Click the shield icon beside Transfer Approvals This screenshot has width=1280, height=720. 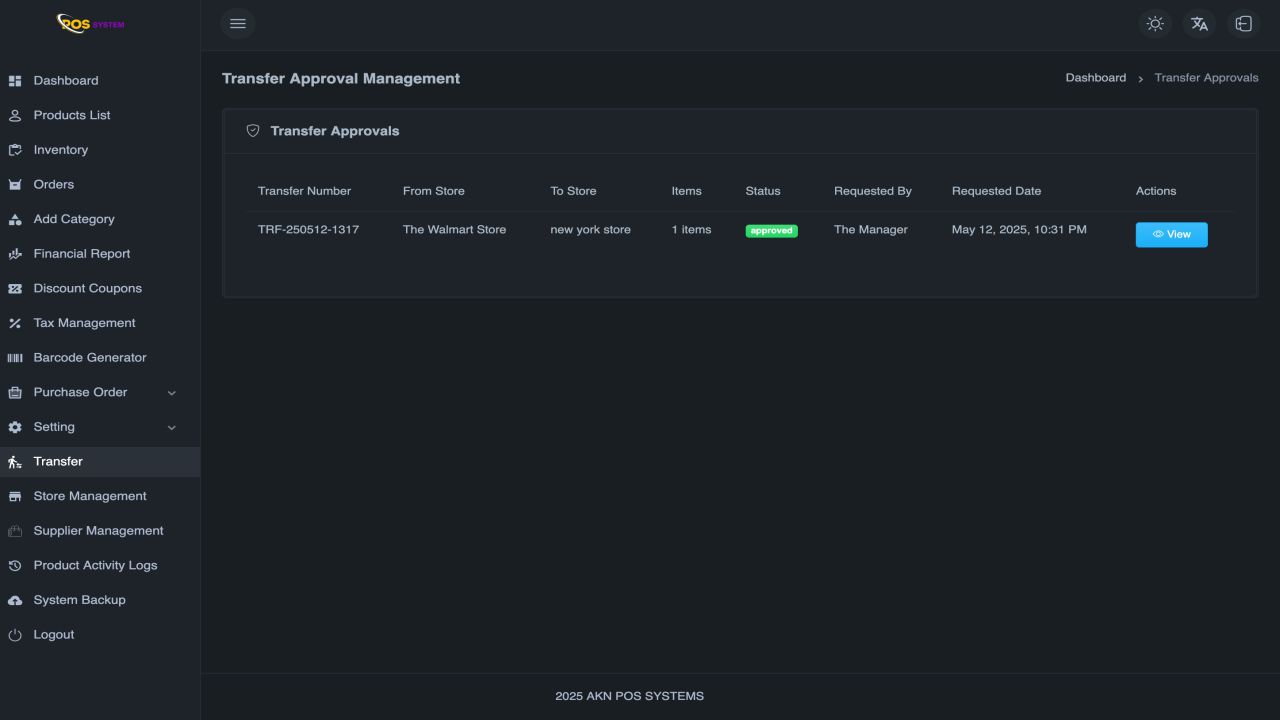tap(253, 131)
